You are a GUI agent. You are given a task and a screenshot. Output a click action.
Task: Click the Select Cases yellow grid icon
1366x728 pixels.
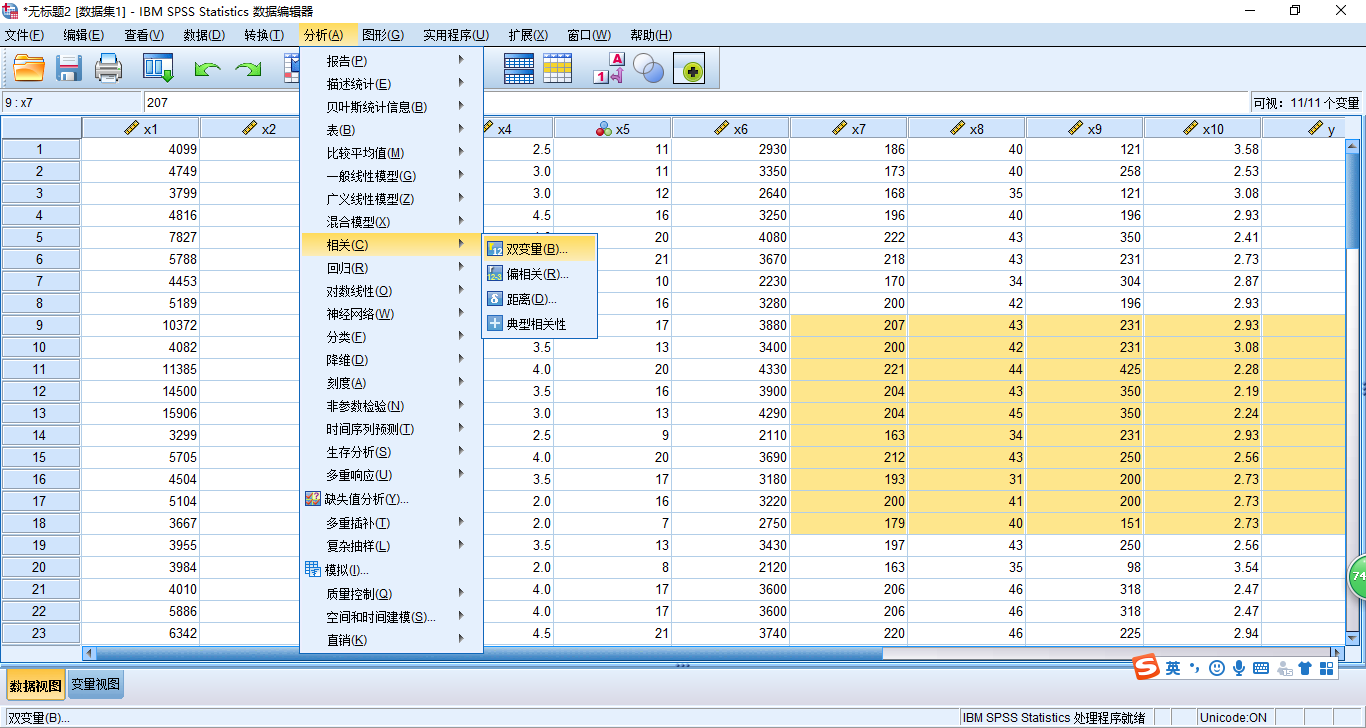tap(558, 68)
